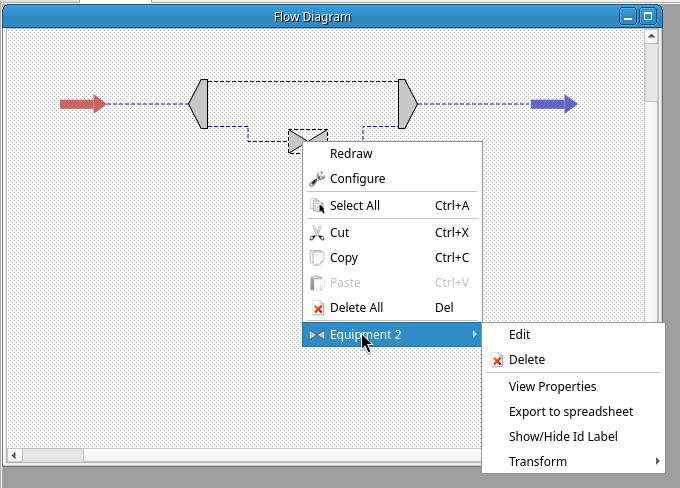Select the divider equipment on the left

click(x=199, y=104)
